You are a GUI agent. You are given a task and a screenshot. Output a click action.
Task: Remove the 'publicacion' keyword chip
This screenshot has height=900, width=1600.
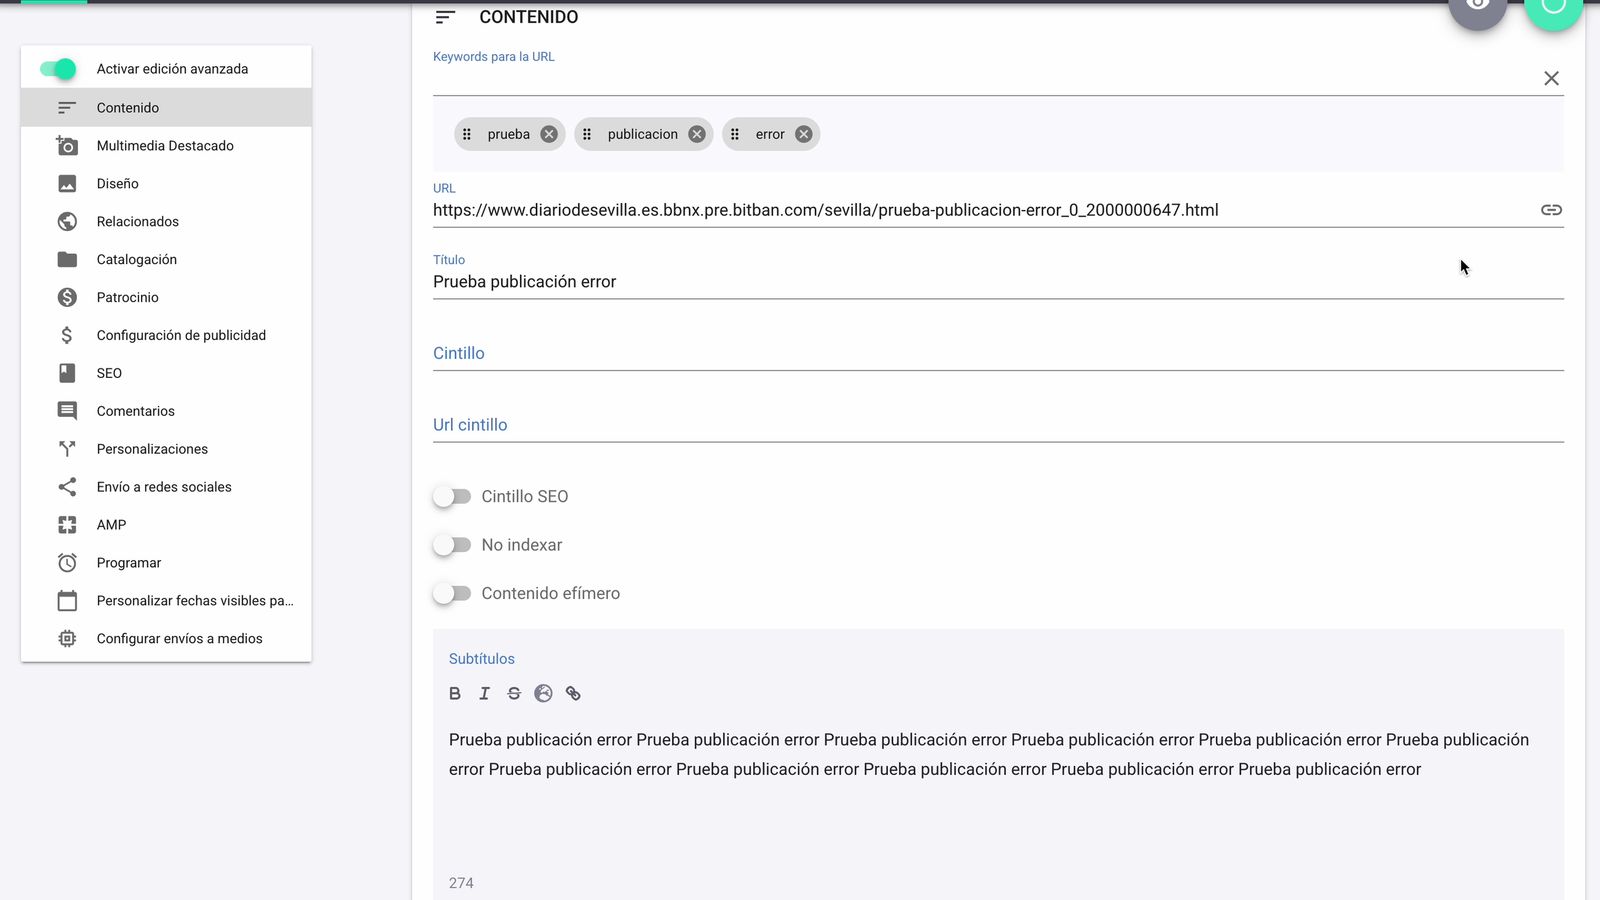697,134
